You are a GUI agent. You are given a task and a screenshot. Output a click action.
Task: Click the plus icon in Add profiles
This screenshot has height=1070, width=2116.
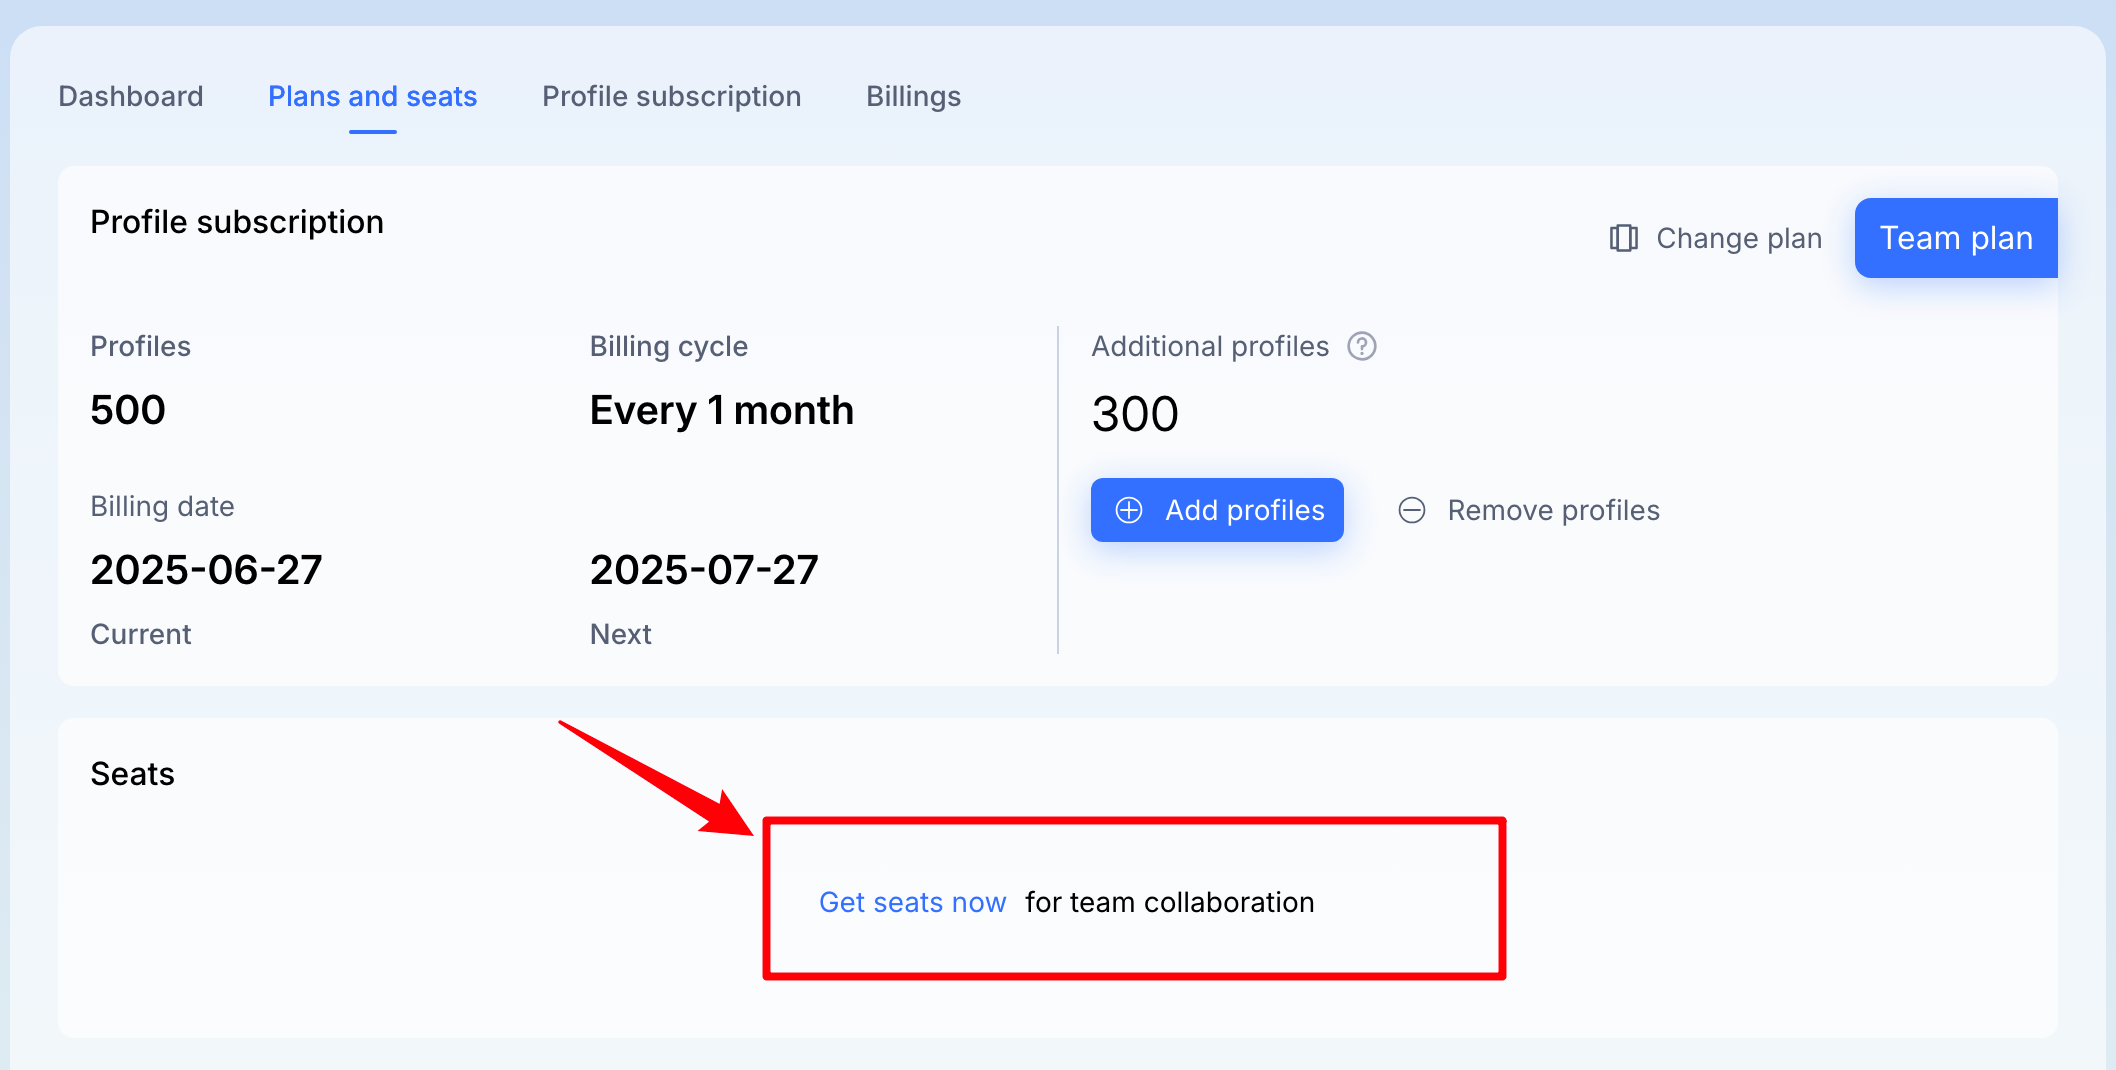(1129, 510)
